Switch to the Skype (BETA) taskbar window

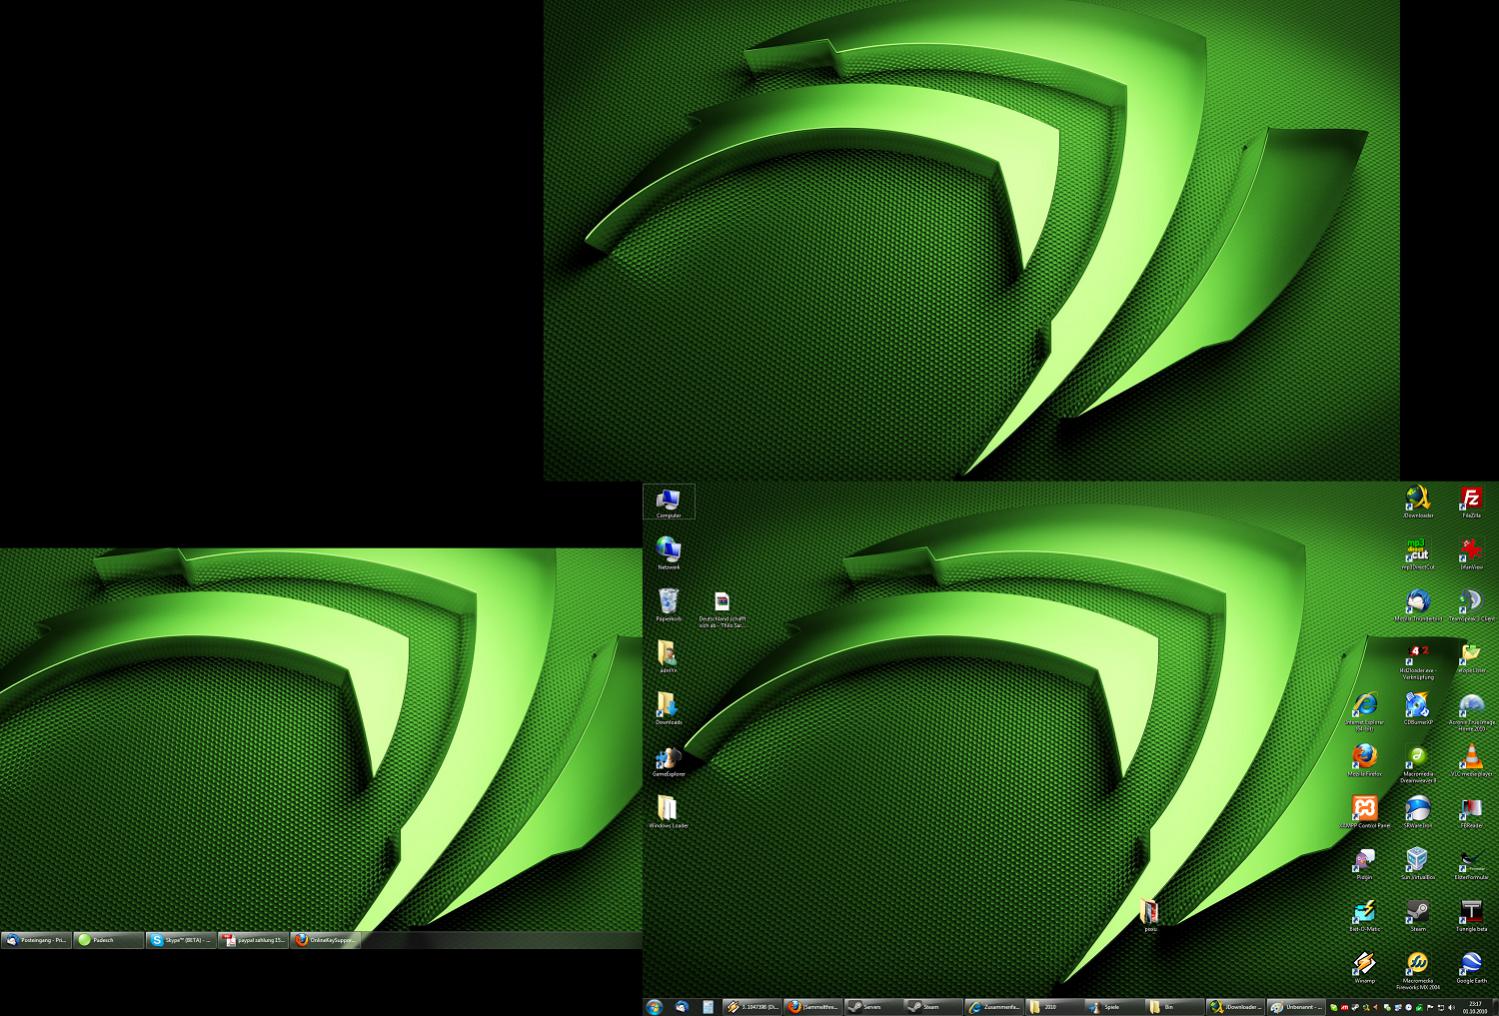(181, 940)
